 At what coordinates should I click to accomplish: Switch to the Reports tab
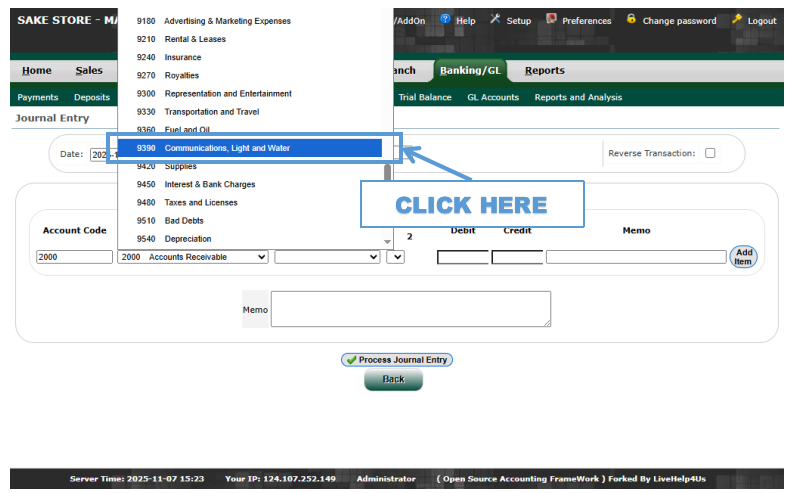point(544,71)
